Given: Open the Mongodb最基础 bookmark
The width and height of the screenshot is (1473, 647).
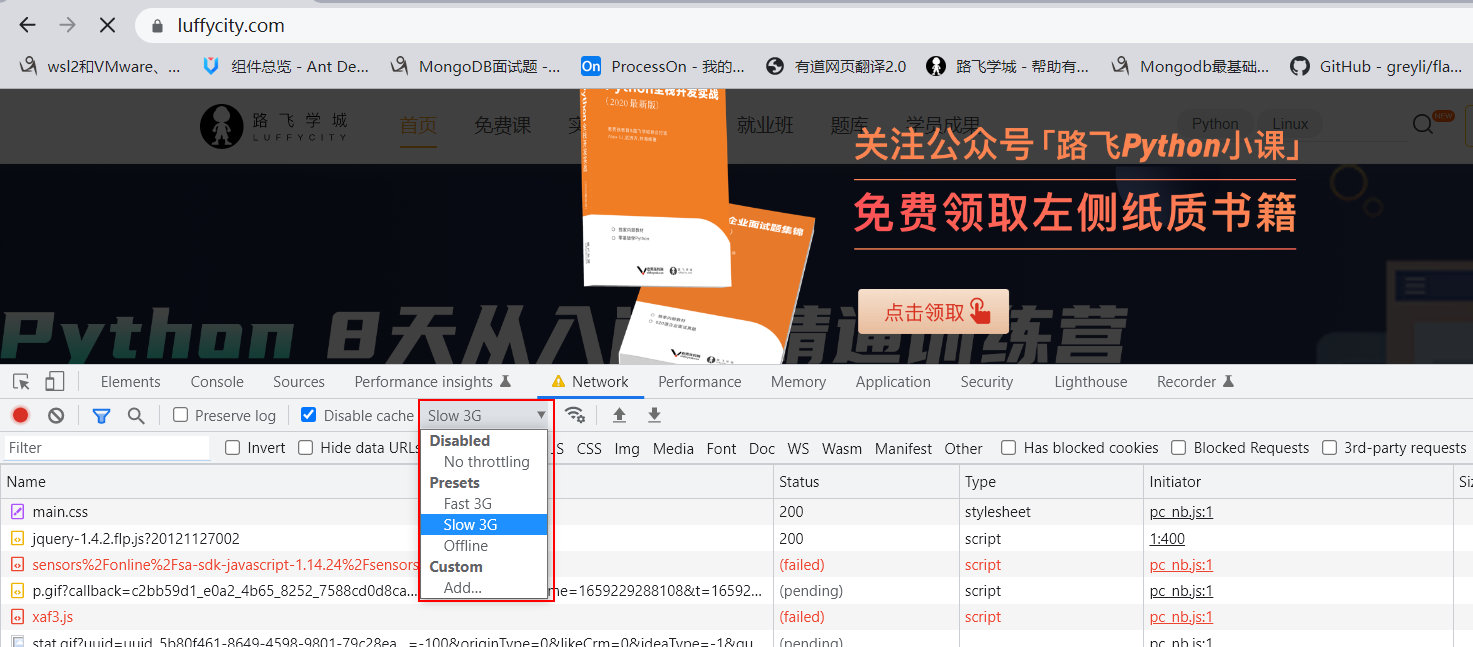Looking at the screenshot, I should click(x=1190, y=66).
